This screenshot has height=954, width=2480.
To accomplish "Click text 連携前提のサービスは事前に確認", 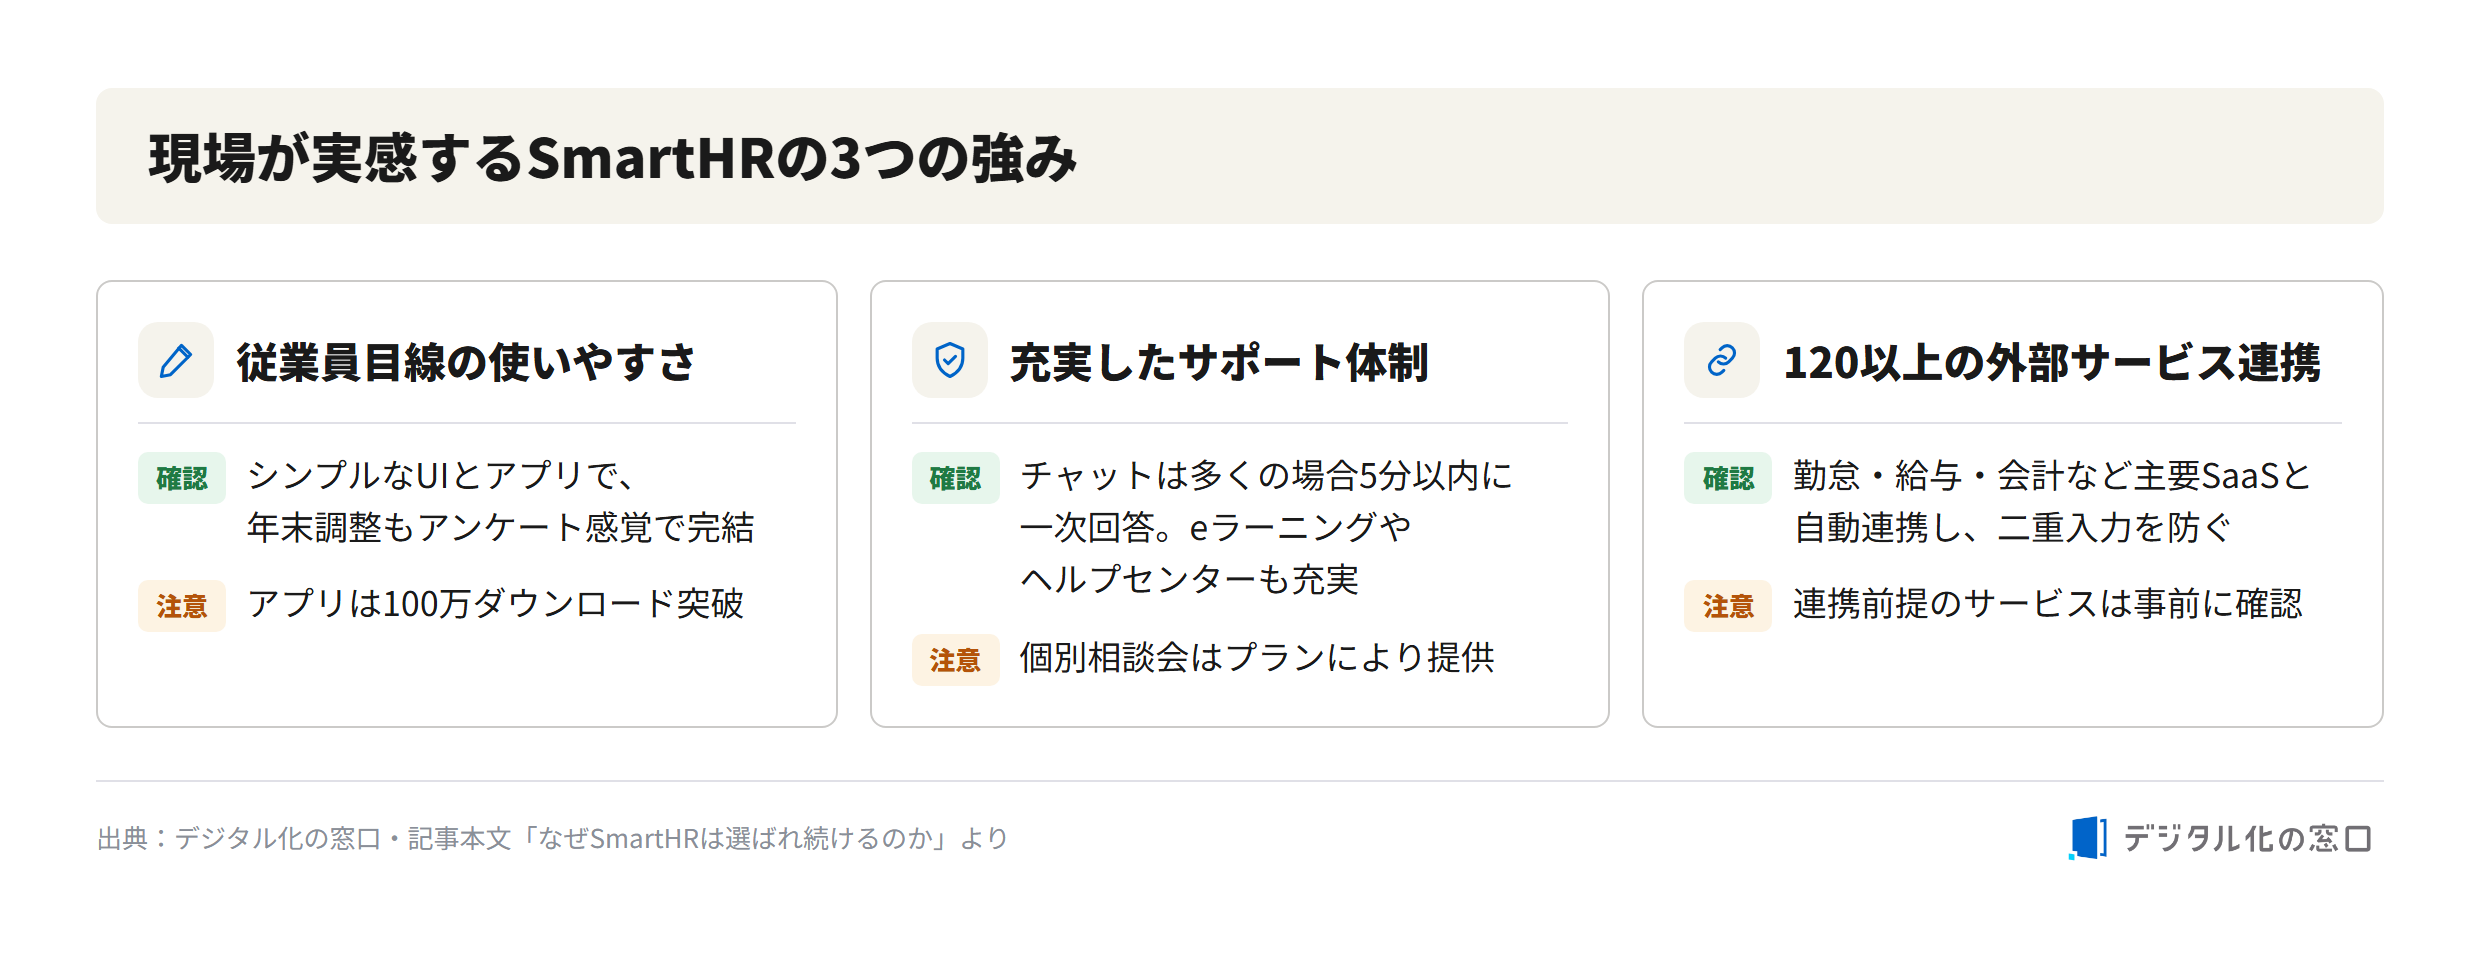I will [x=2048, y=604].
